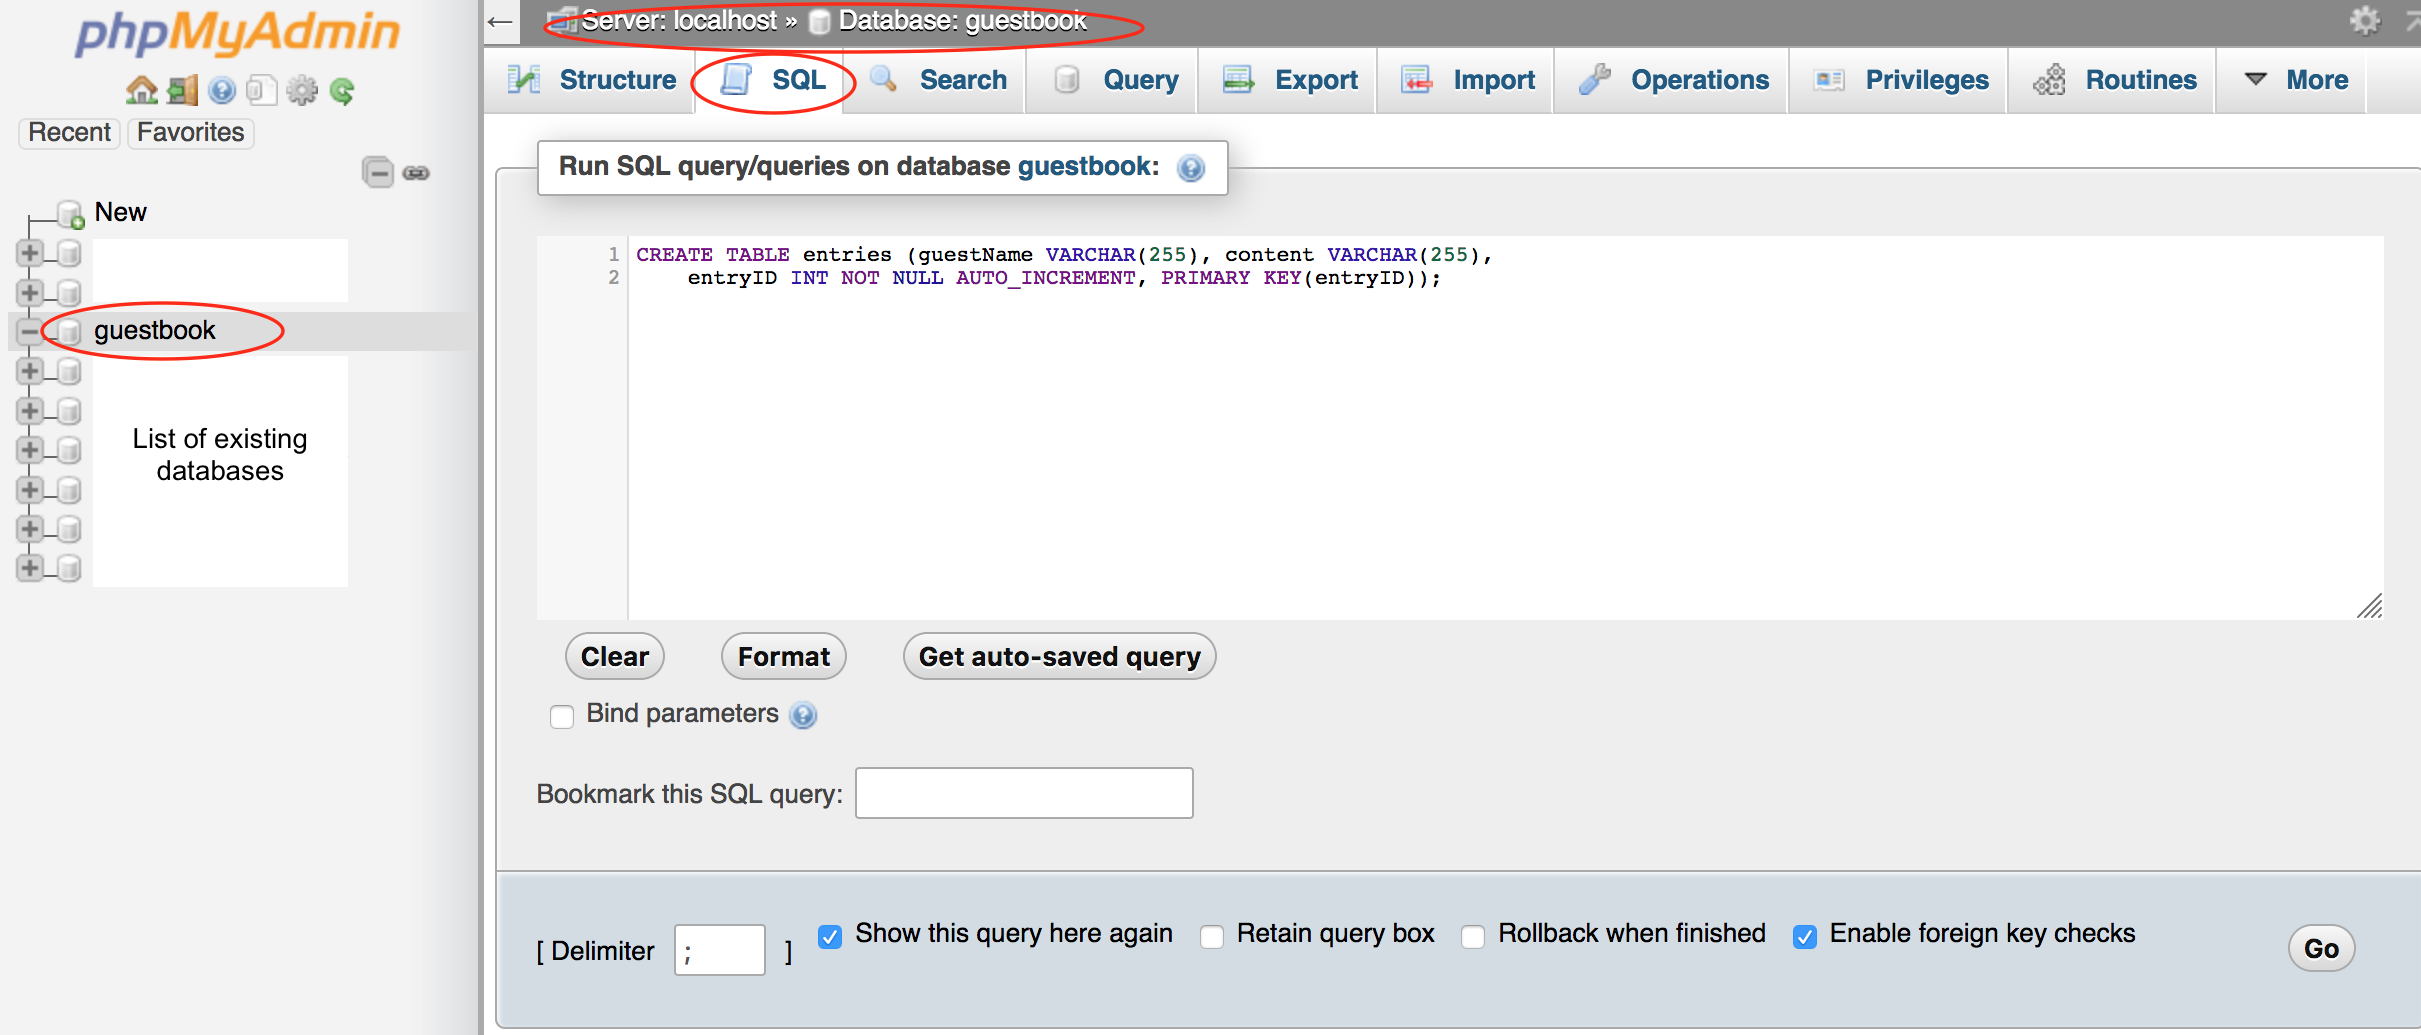Reload the navigation panel with green refresh icon
This screenshot has width=2421, height=1035.
[x=342, y=89]
